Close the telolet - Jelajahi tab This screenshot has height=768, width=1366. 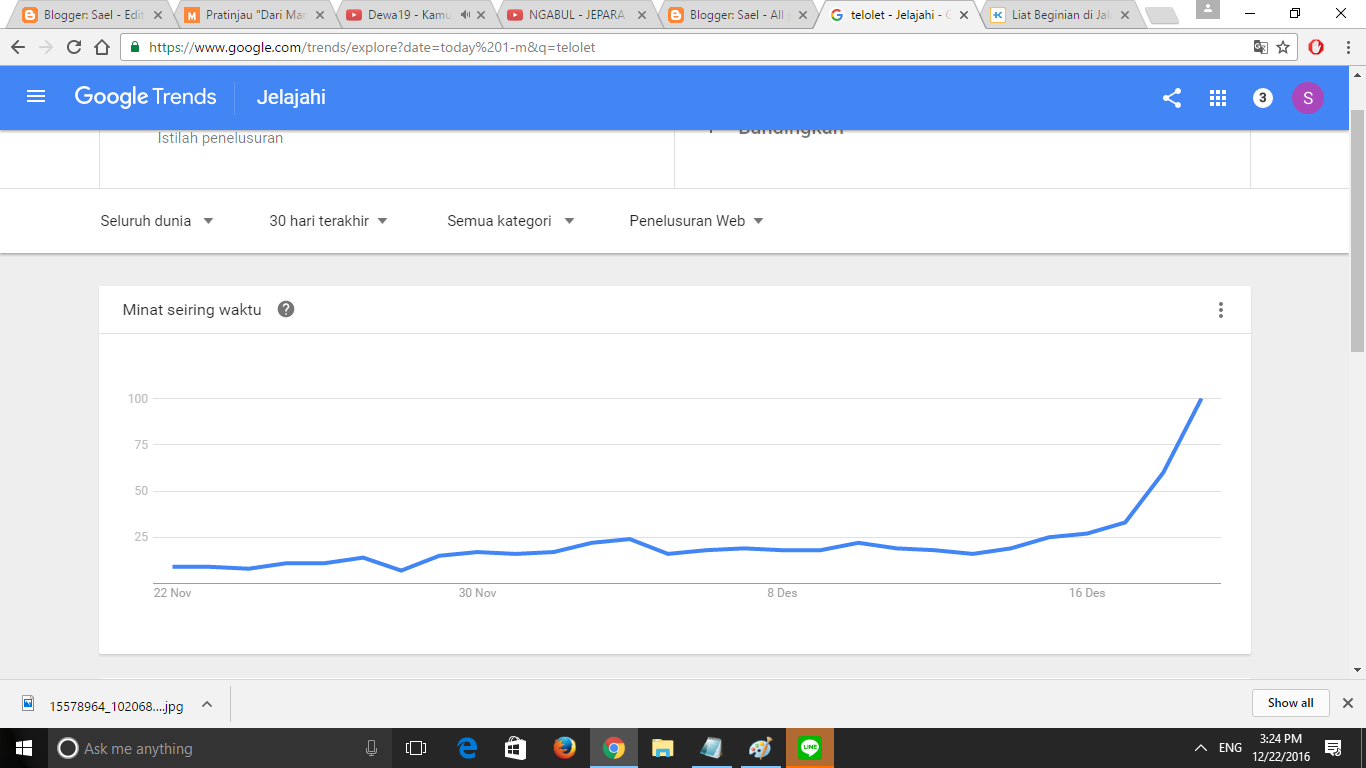point(964,15)
